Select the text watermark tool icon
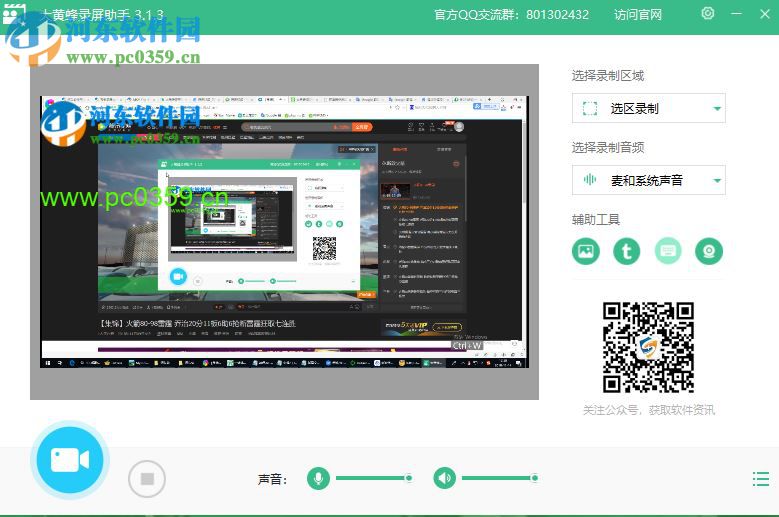Viewport: 779px width, 517px height. tap(626, 251)
